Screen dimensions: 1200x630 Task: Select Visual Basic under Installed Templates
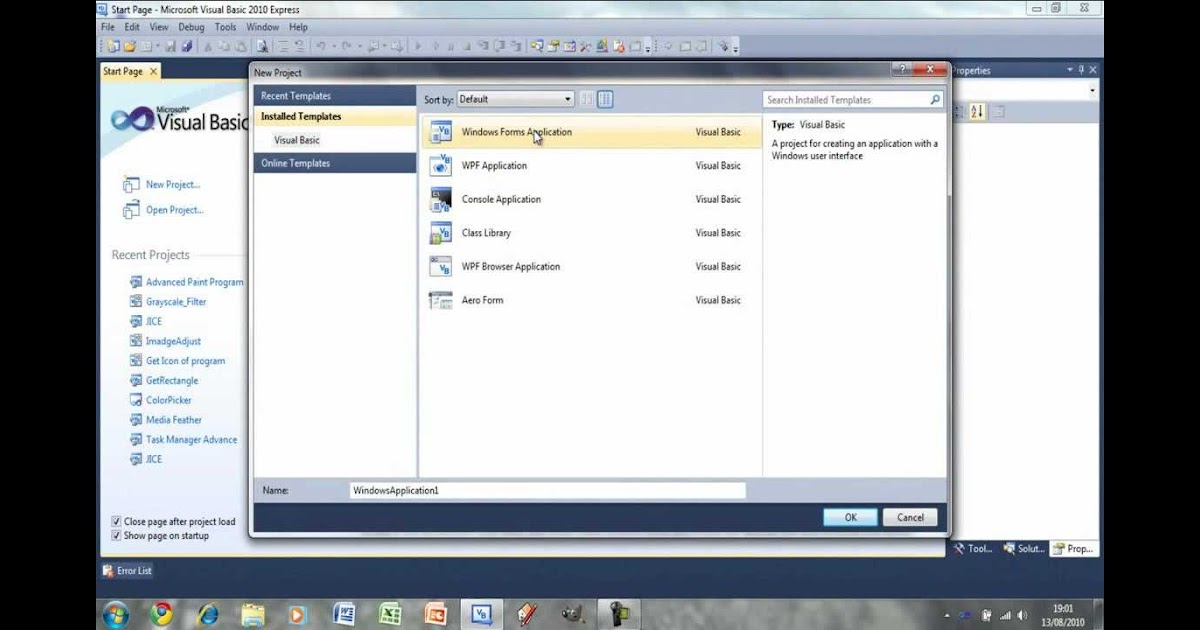click(x=297, y=140)
